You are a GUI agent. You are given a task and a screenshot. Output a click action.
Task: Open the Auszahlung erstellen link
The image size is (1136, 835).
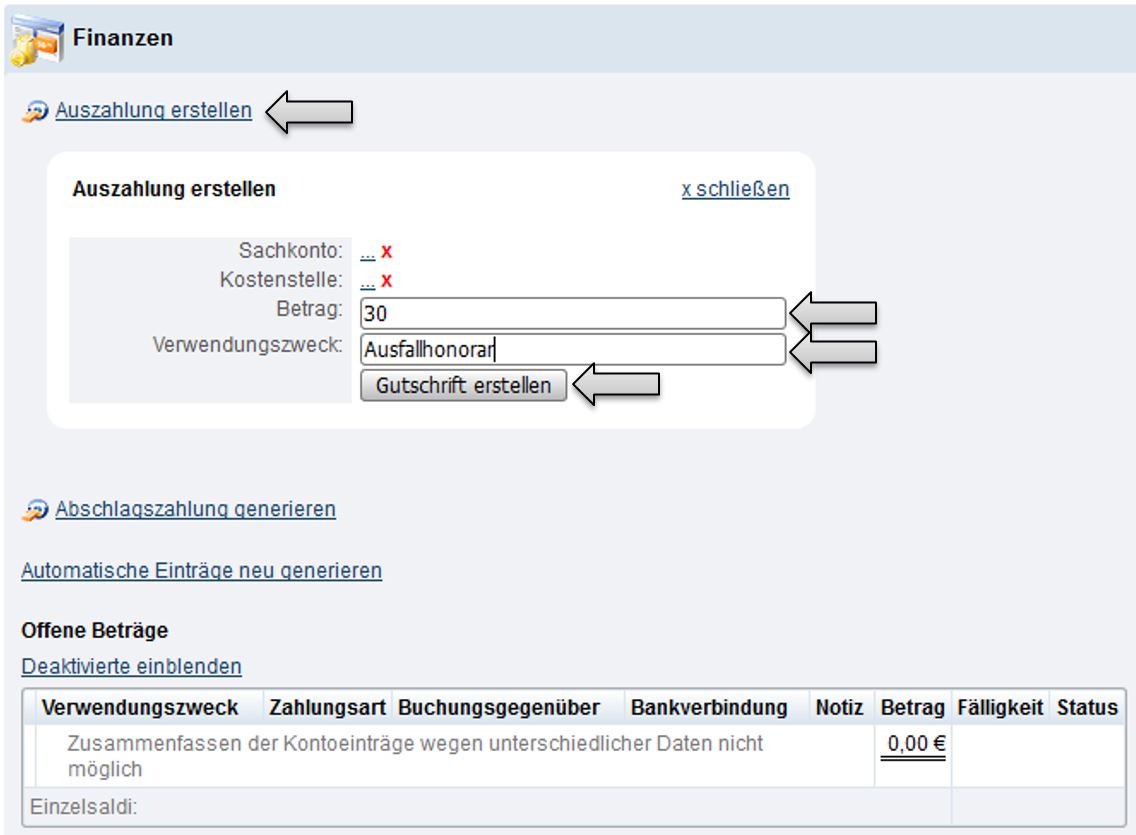pos(153,111)
